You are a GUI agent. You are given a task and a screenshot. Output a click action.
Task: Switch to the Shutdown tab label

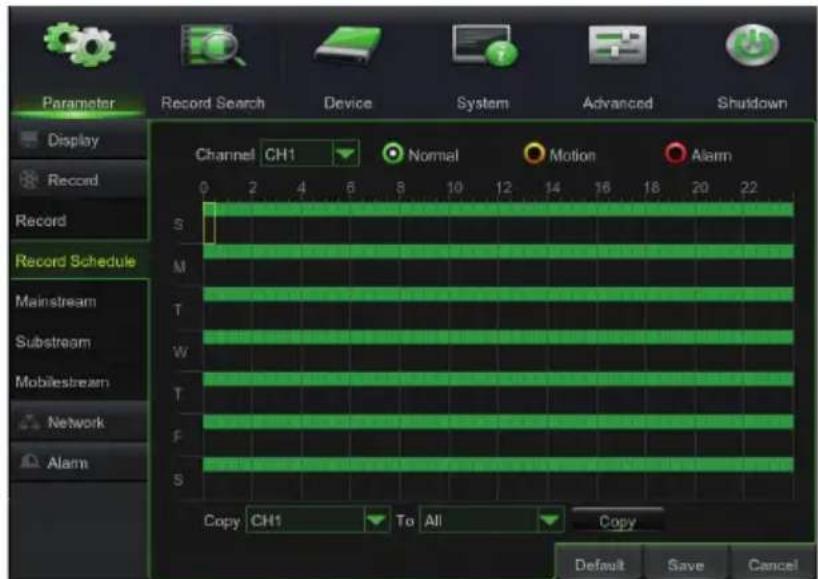752,103
